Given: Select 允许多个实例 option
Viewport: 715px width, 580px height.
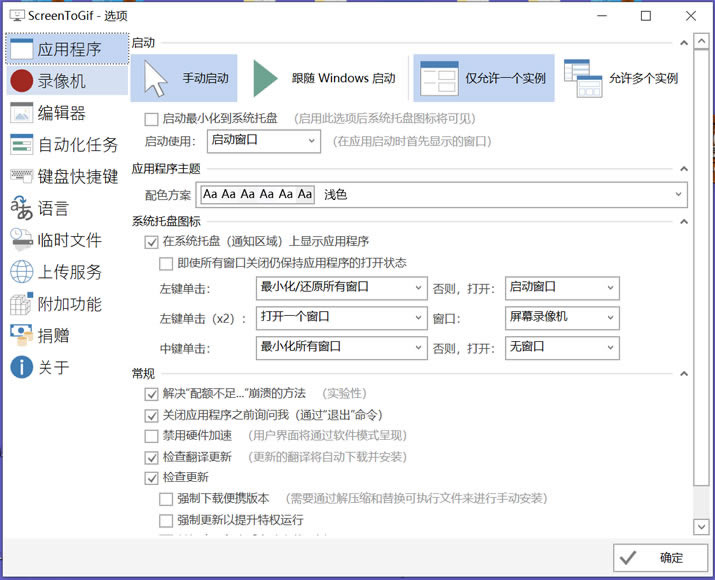Looking at the screenshot, I should pyautogui.click(x=621, y=78).
